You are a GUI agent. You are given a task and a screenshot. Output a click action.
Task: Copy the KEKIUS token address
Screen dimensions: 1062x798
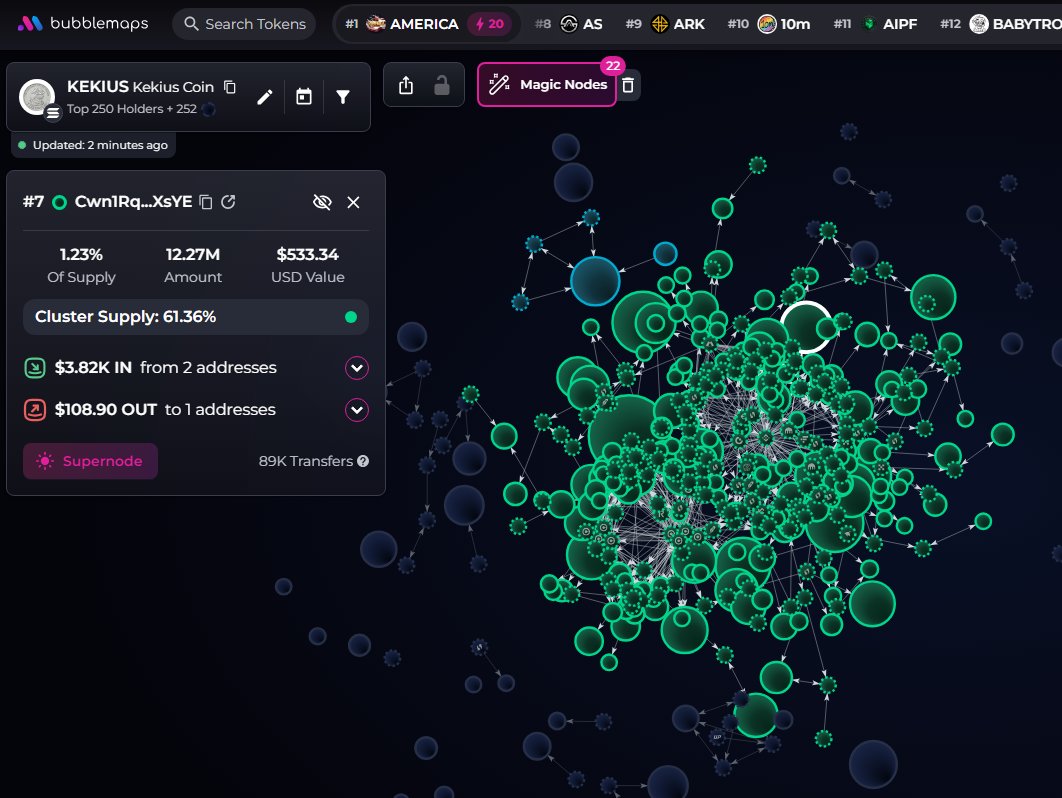point(230,87)
